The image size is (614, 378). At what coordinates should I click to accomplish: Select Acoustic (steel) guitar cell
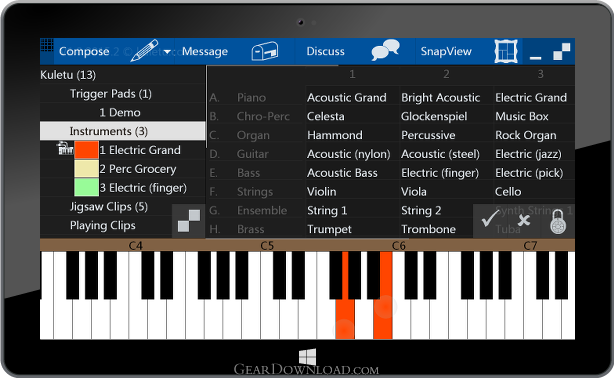(440, 154)
